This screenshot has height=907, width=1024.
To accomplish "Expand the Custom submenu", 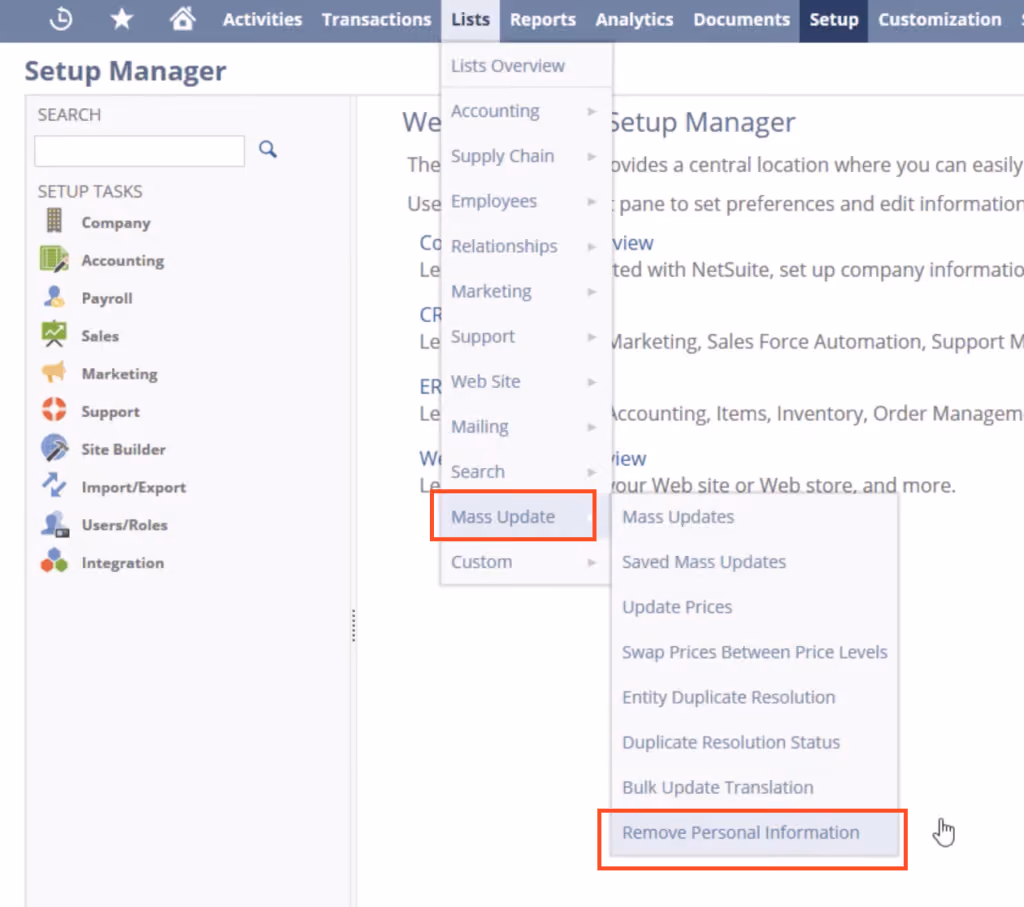I will tap(524, 562).
